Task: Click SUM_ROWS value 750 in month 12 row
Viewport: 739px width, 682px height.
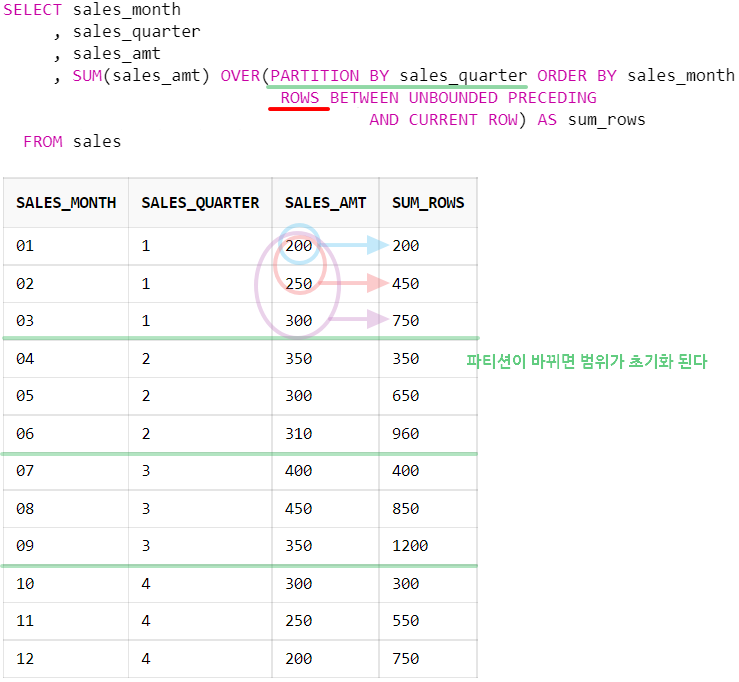Action: (405, 658)
